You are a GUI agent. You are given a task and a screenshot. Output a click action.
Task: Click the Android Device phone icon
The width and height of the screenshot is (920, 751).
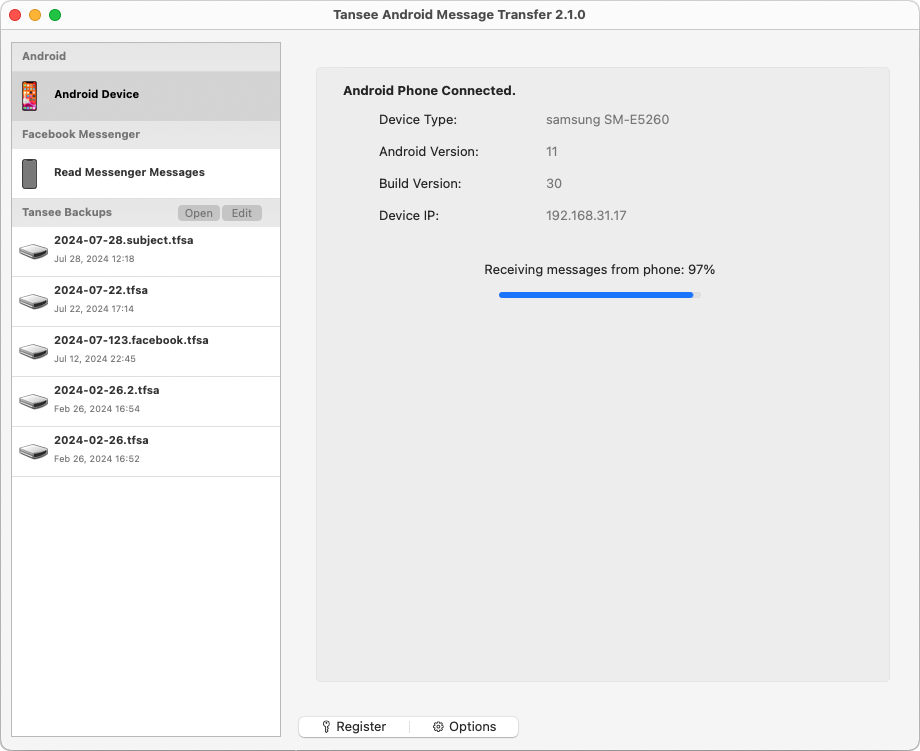[x=29, y=96]
